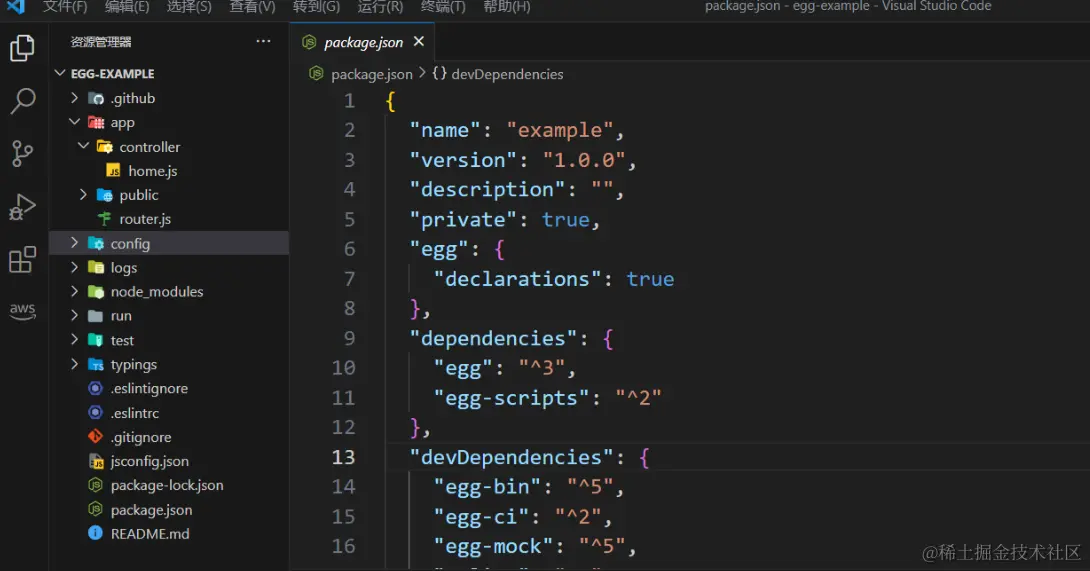This screenshot has width=1090, height=571.
Task: Click the config folder icon
Action: pyautogui.click(x=96, y=243)
